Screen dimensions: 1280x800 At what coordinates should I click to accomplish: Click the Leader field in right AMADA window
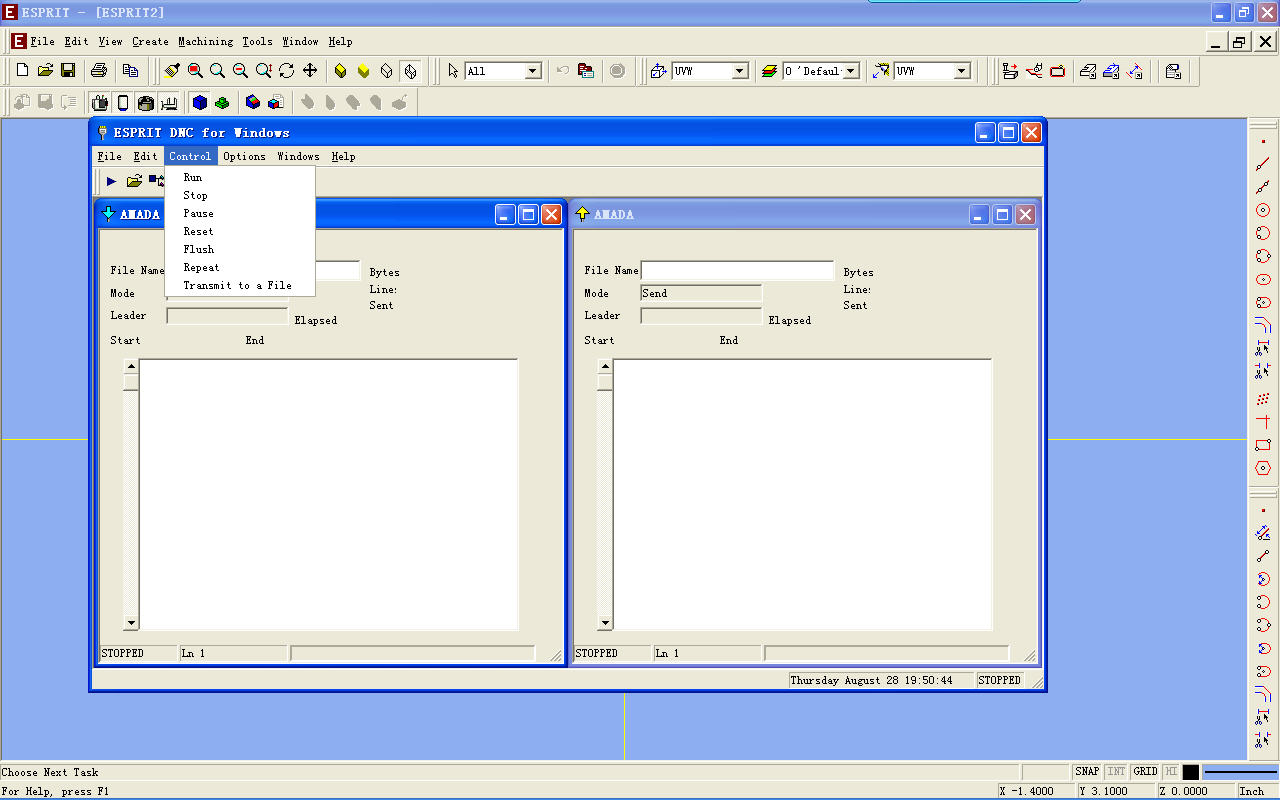[x=701, y=316]
